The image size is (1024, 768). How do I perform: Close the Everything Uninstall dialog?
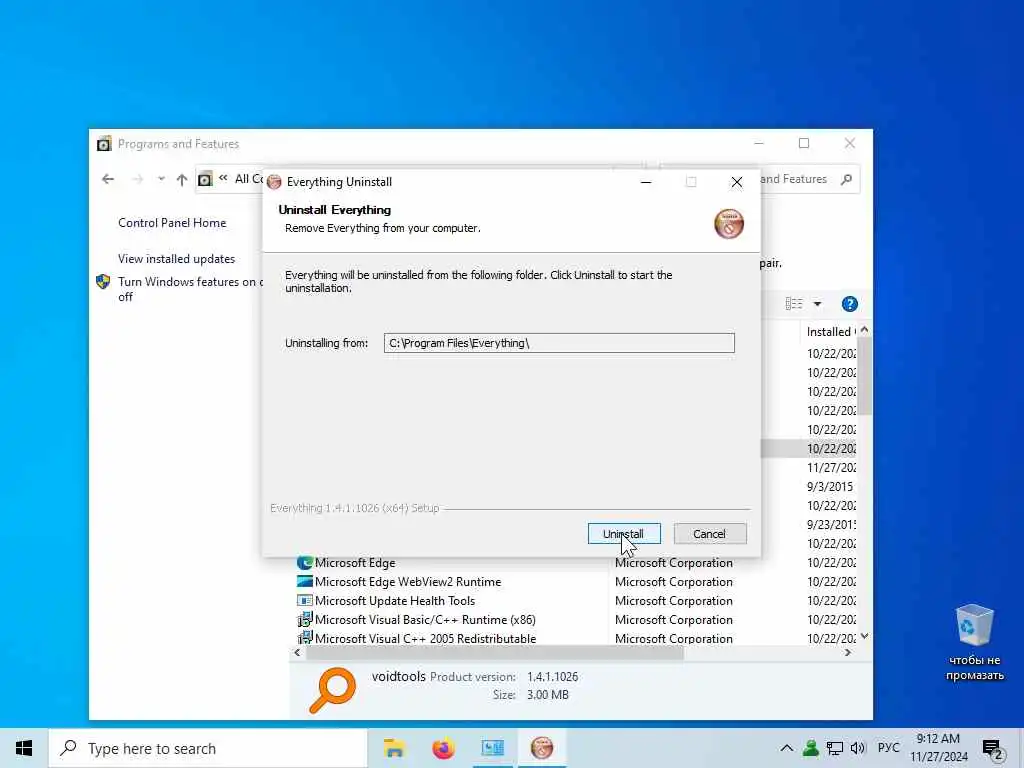[737, 182]
